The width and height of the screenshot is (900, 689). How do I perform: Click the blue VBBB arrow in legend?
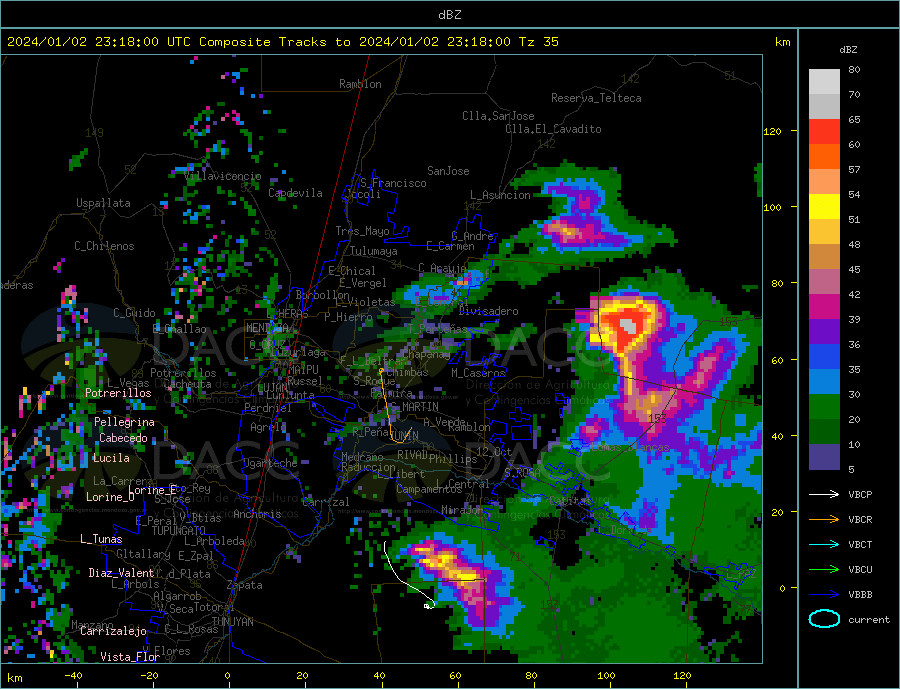tap(824, 594)
